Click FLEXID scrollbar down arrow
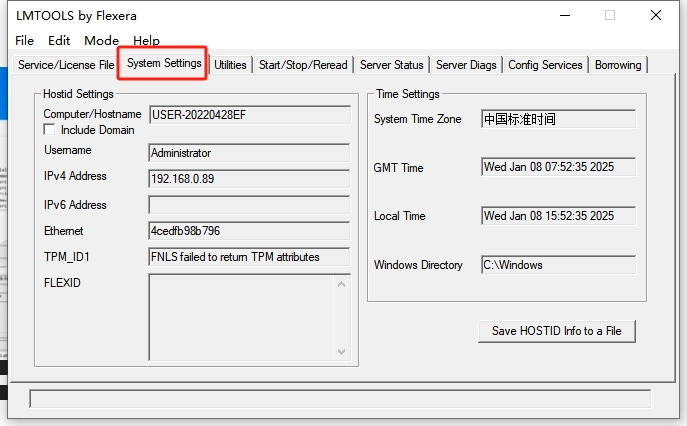Screen dimensions: 687x426 coord(342,351)
